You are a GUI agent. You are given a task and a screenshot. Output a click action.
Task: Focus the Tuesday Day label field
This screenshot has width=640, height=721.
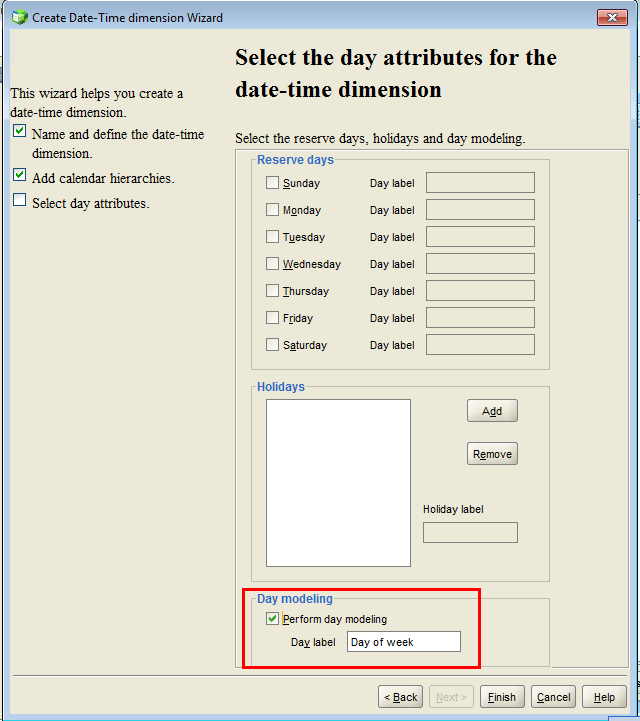(x=480, y=237)
